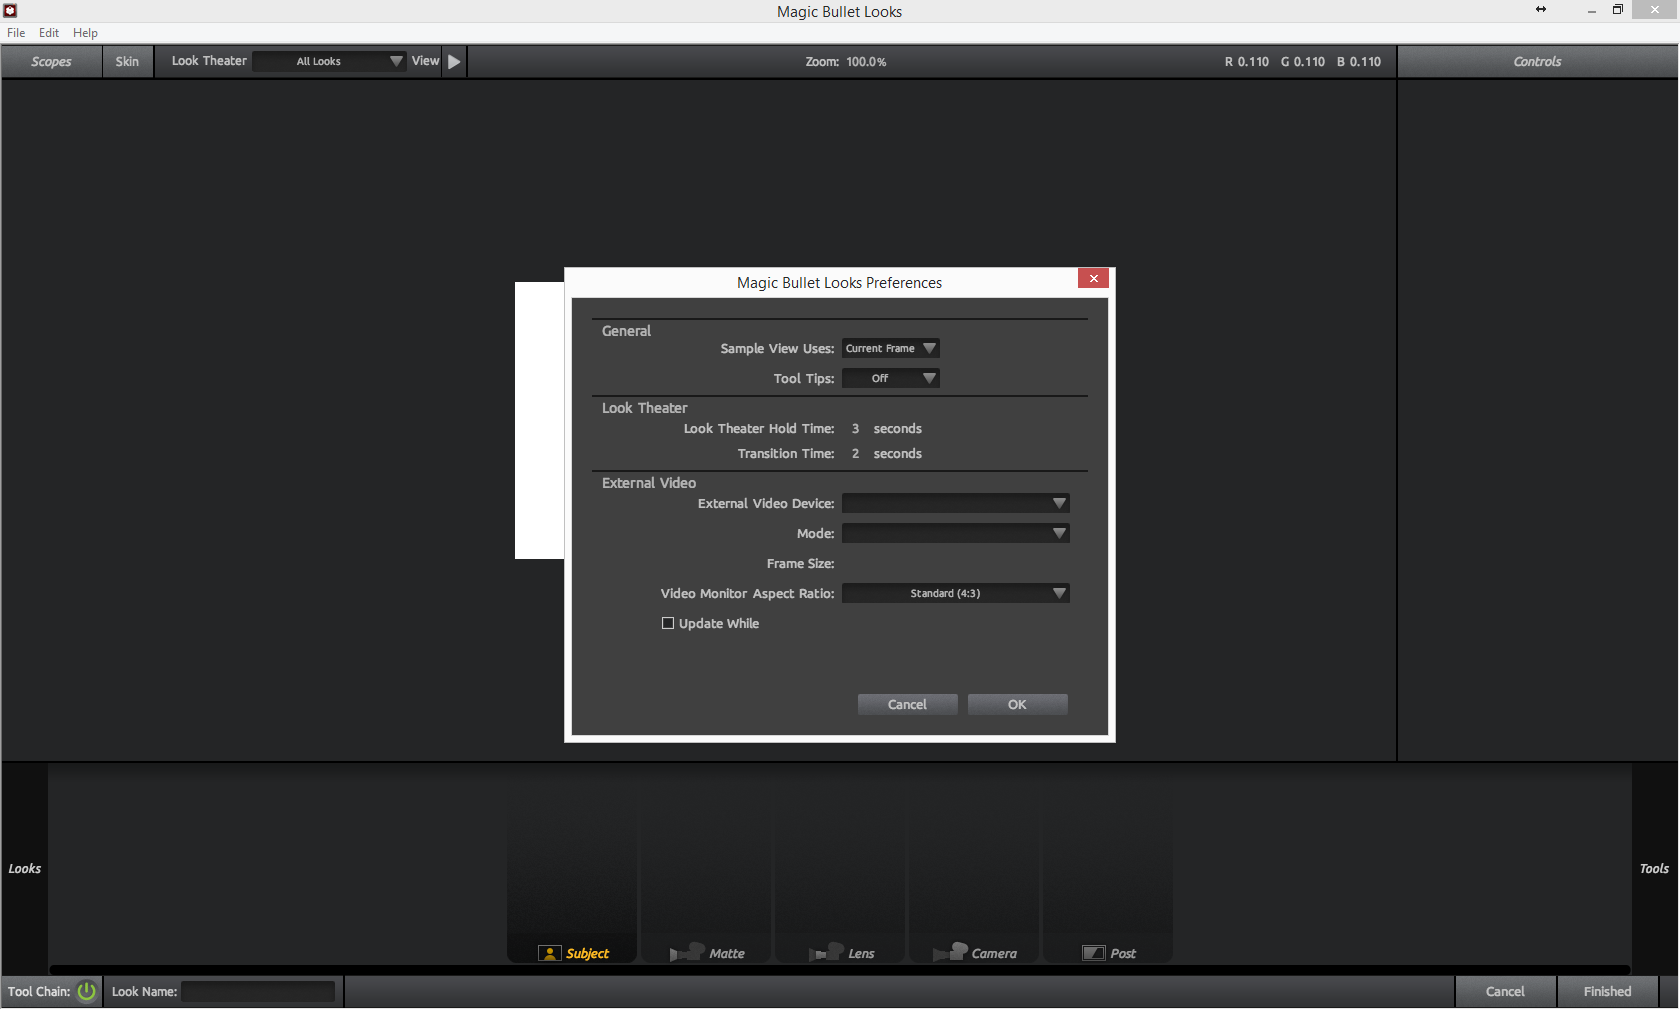The height and width of the screenshot is (1009, 1680).
Task: Open the Edit menu
Action: click(x=49, y=33)
